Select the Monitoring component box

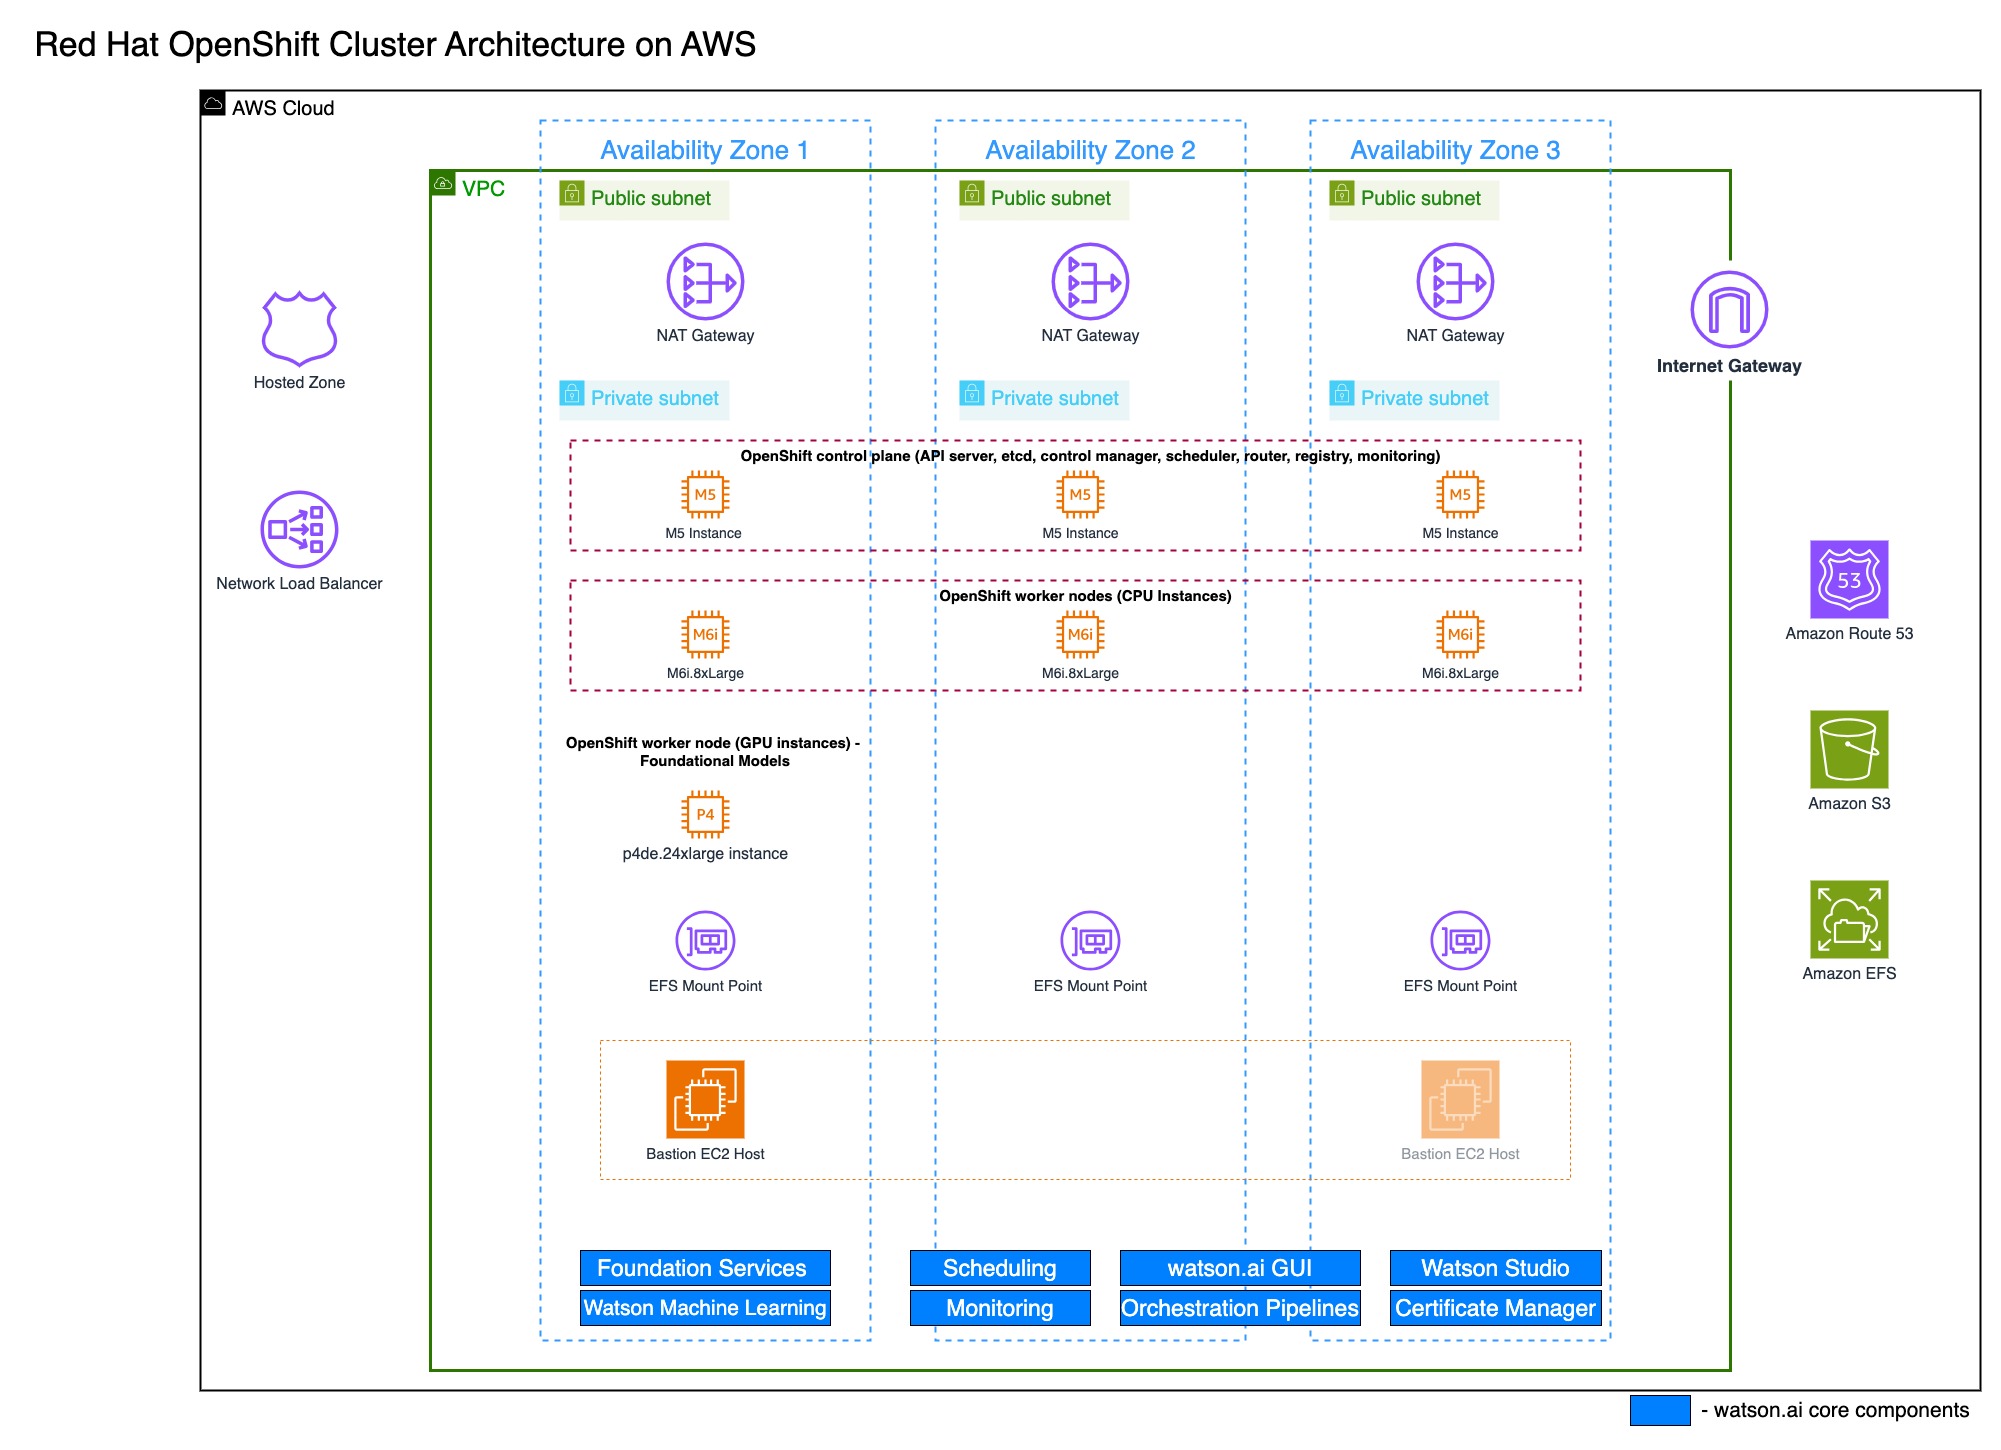point(1000,1308)
